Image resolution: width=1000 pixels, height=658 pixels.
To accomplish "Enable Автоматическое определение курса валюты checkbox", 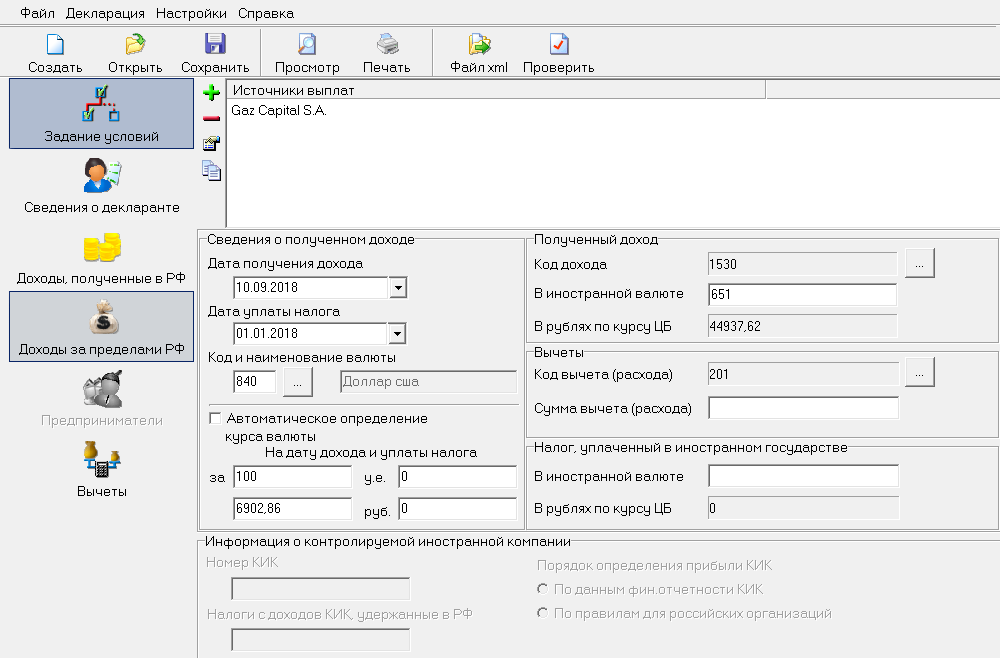I will click(216, 418).
